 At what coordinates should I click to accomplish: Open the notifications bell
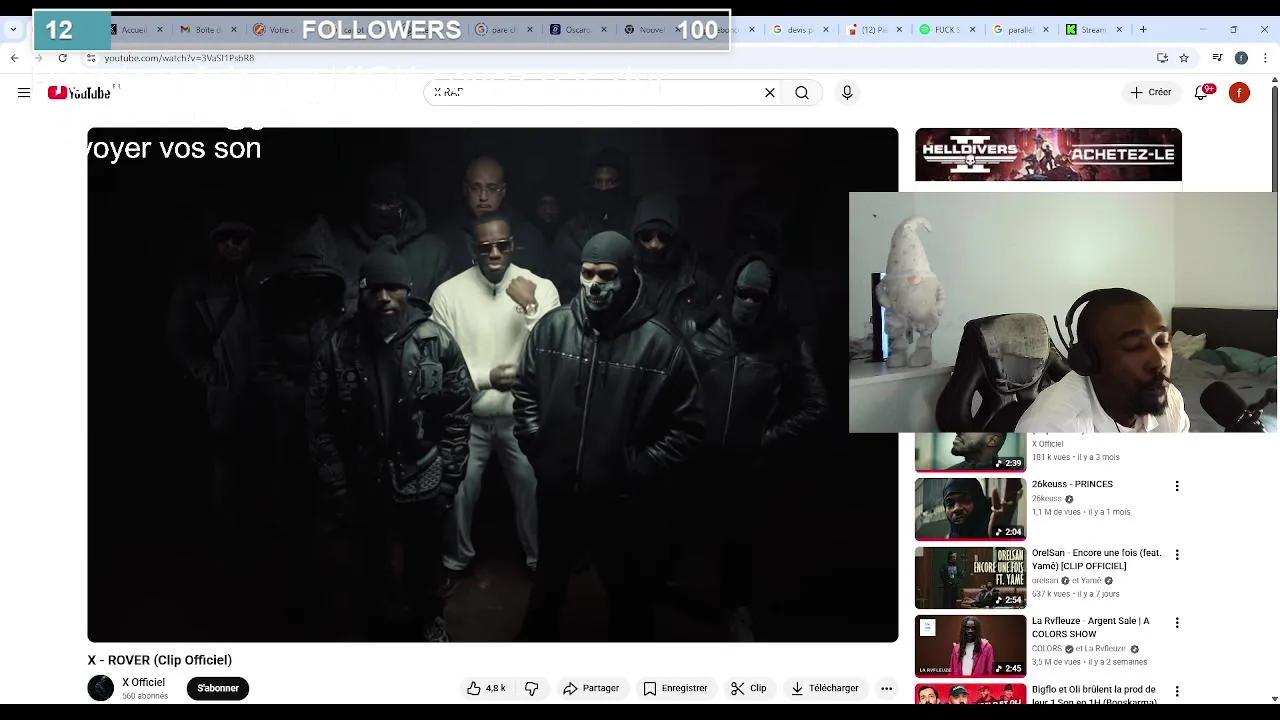(x=1202, y=93)
